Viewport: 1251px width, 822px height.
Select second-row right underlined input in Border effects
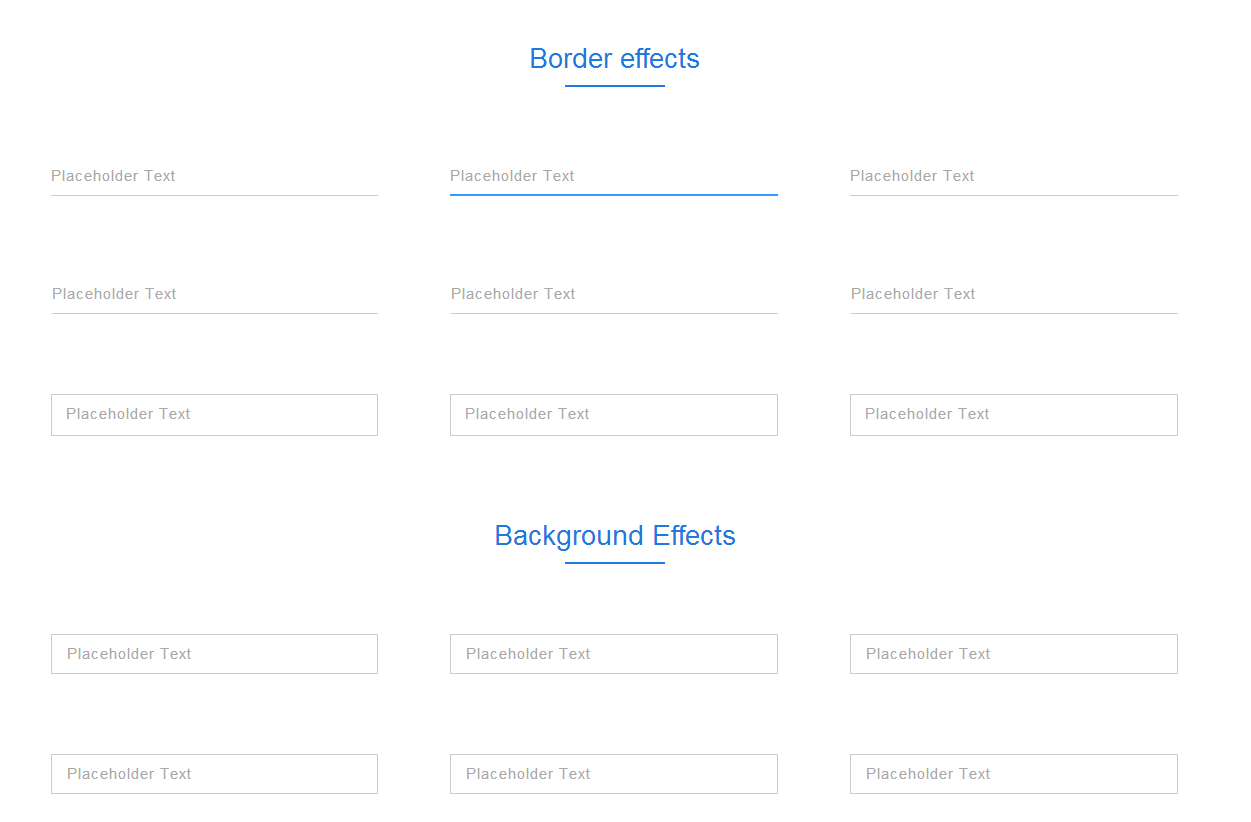(1014, 294)
